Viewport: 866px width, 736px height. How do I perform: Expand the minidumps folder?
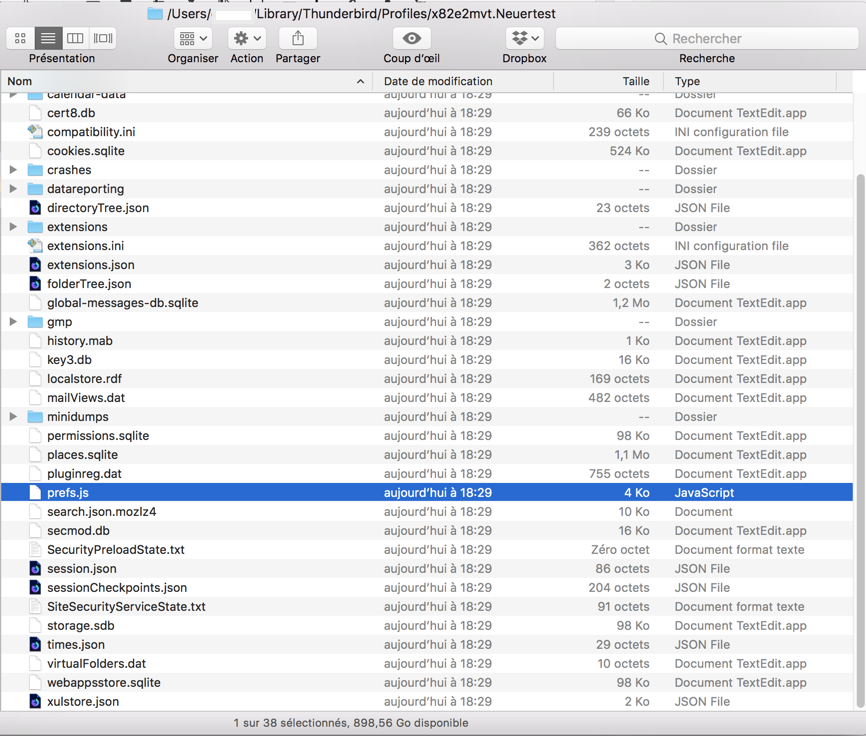[13, 416]
